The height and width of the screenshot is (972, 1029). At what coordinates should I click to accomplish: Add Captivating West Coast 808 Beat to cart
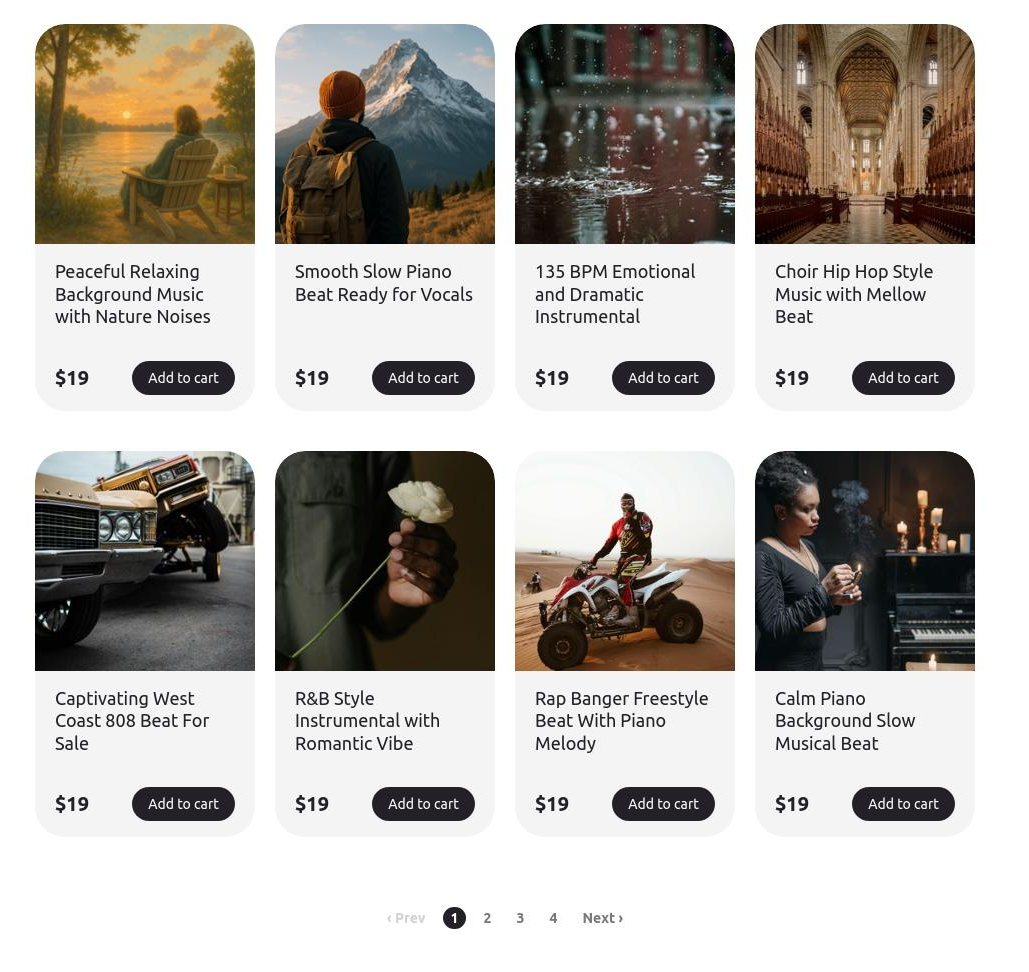pyautogui.click(x=183, y=804)
